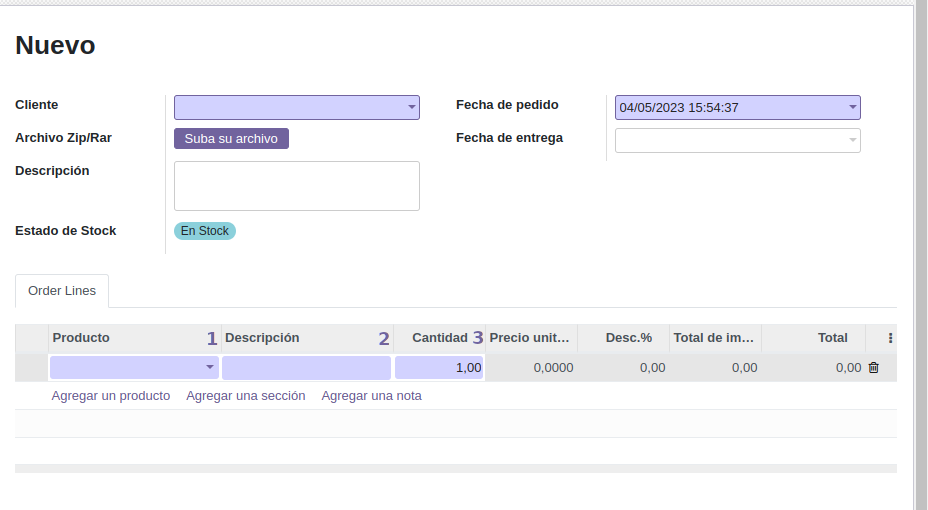Expand the Fecha de entrega dropdown
The width and height of the screenshot is (928, 510).
852,141
